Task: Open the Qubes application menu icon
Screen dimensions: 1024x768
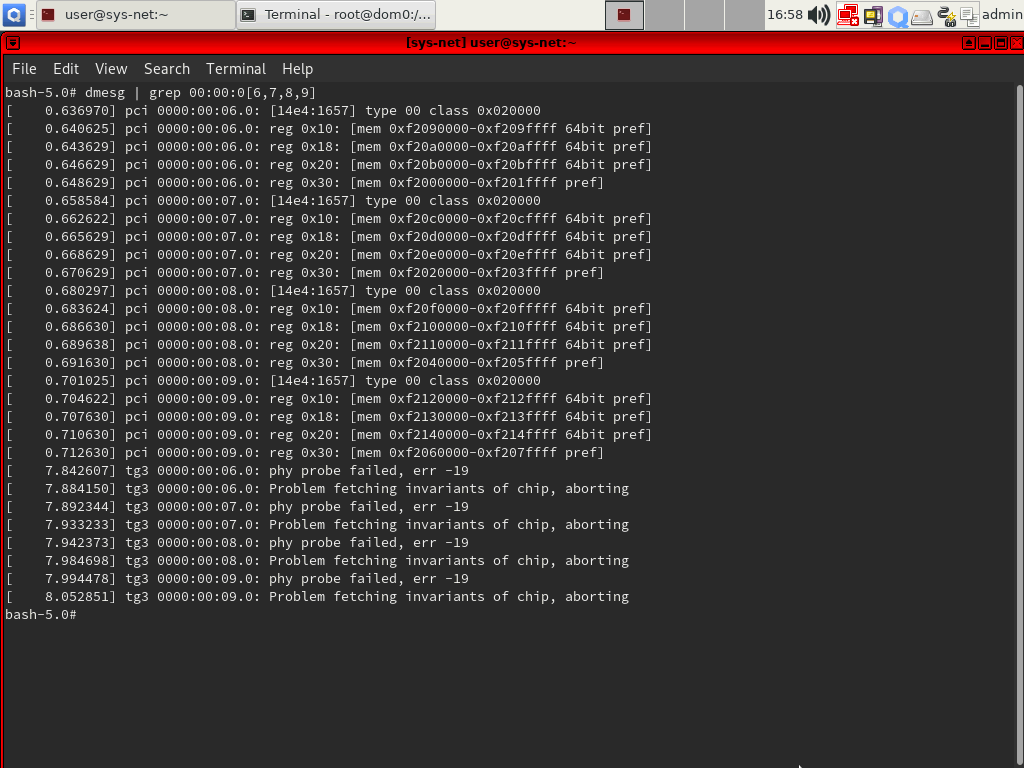Action: click(14, 14)
